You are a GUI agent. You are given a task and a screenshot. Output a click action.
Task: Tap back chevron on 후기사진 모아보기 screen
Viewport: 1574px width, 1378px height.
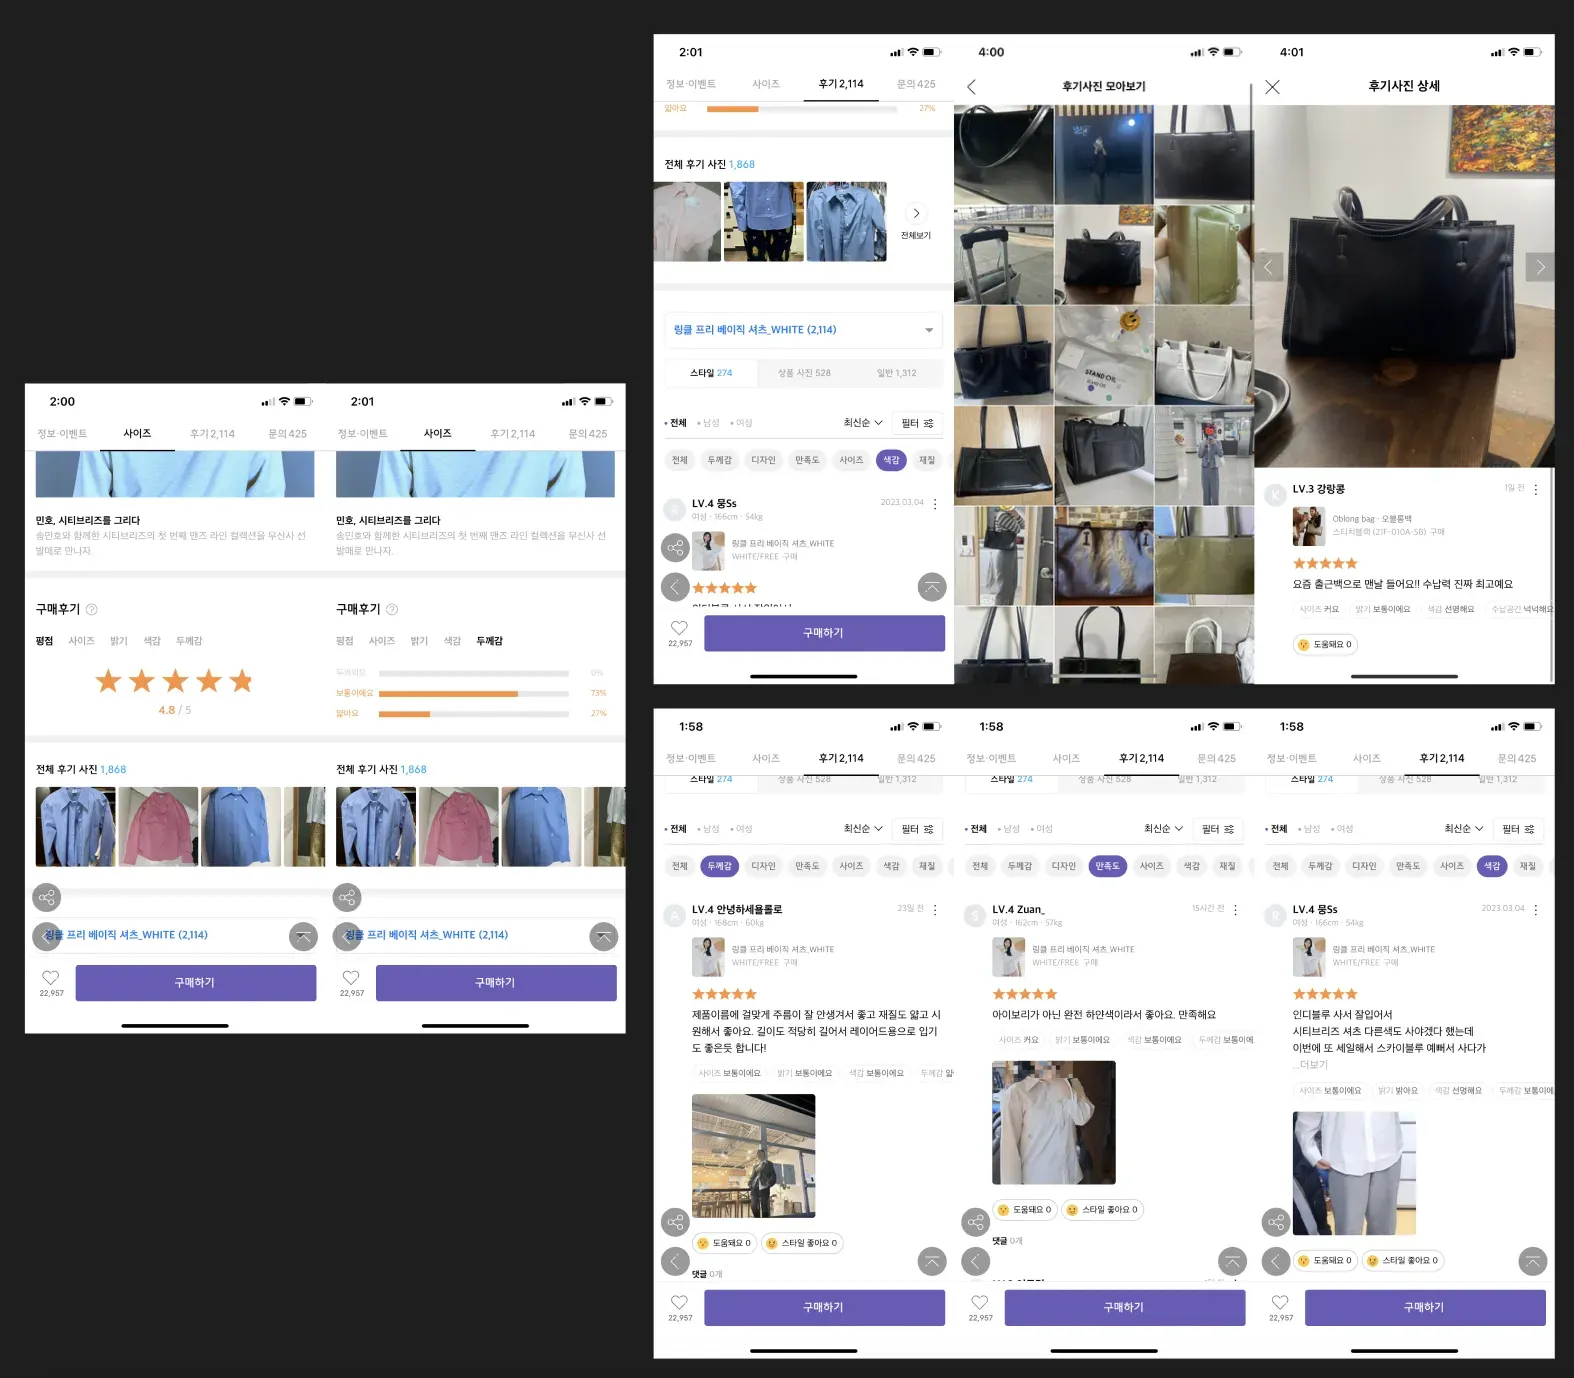coord(971,87)
